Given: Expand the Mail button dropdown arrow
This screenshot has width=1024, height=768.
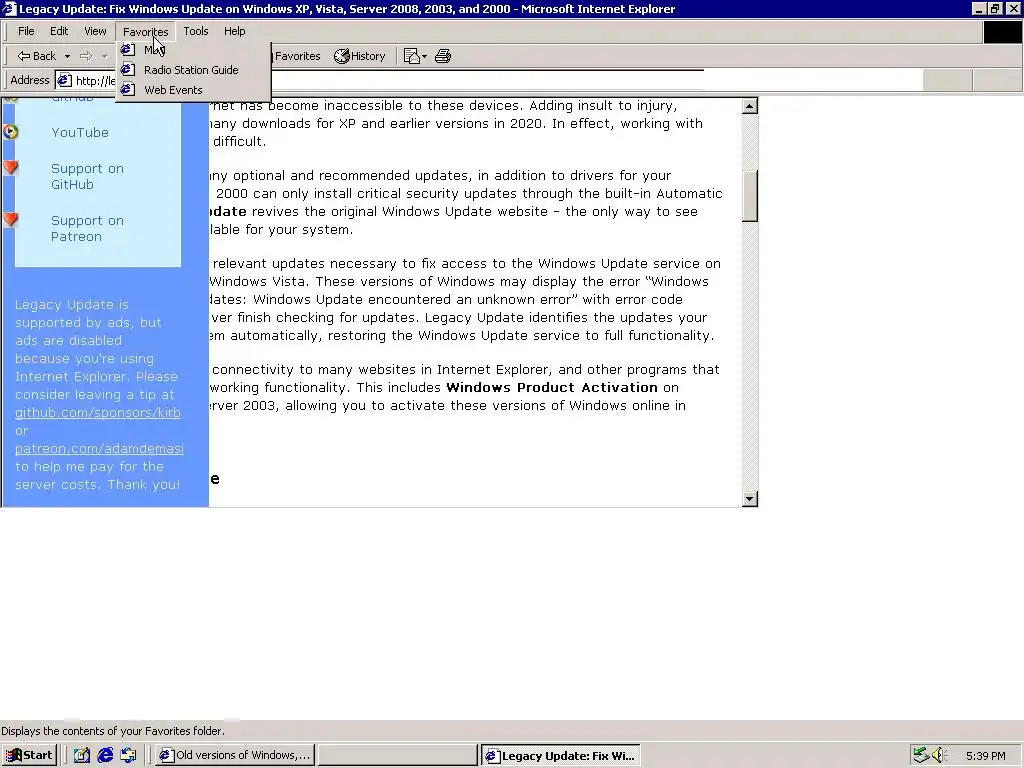Looking at the screenshot, I should tap(424, 56).
